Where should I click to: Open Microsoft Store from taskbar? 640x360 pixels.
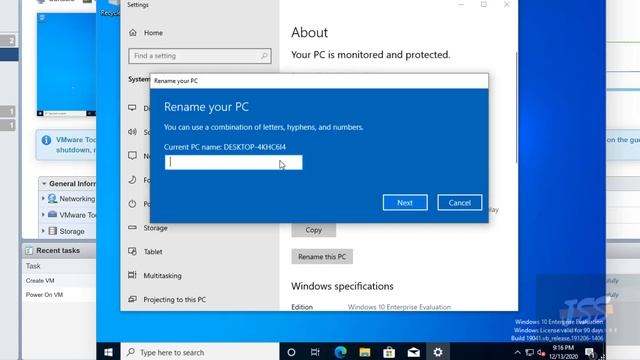[x=389, y=352]
